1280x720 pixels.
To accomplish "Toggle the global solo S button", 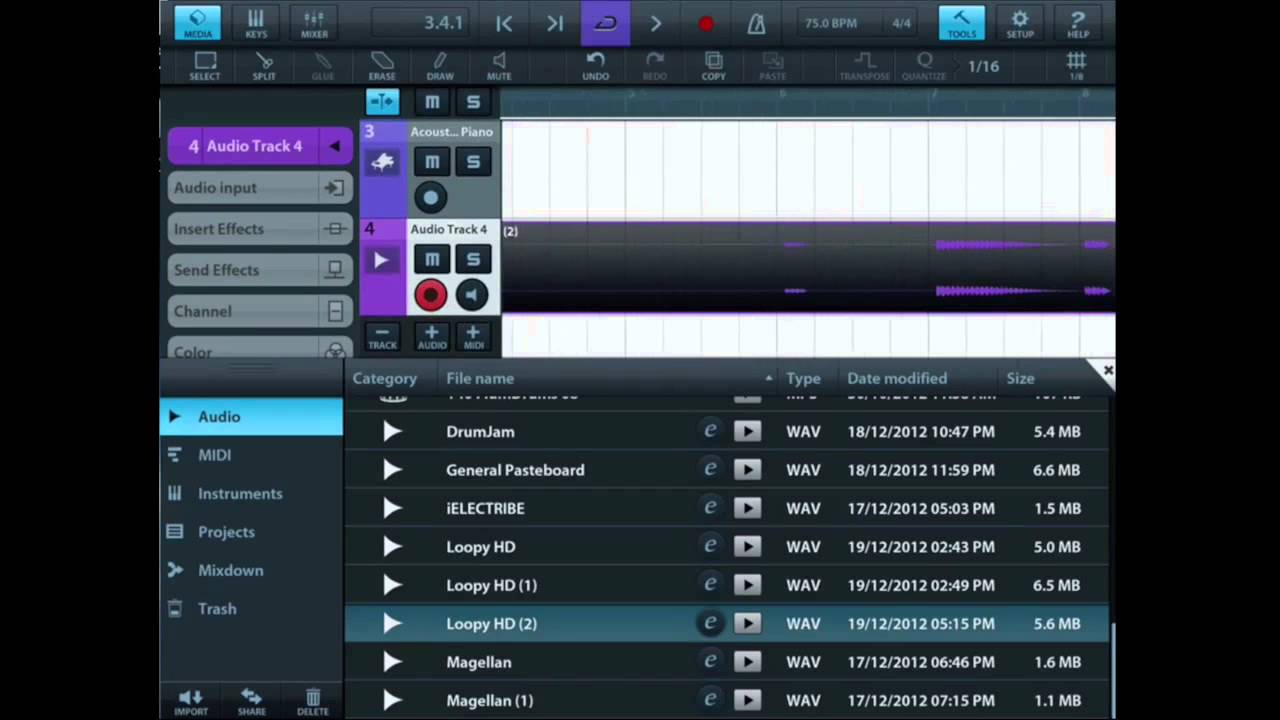I will point(473,102).
